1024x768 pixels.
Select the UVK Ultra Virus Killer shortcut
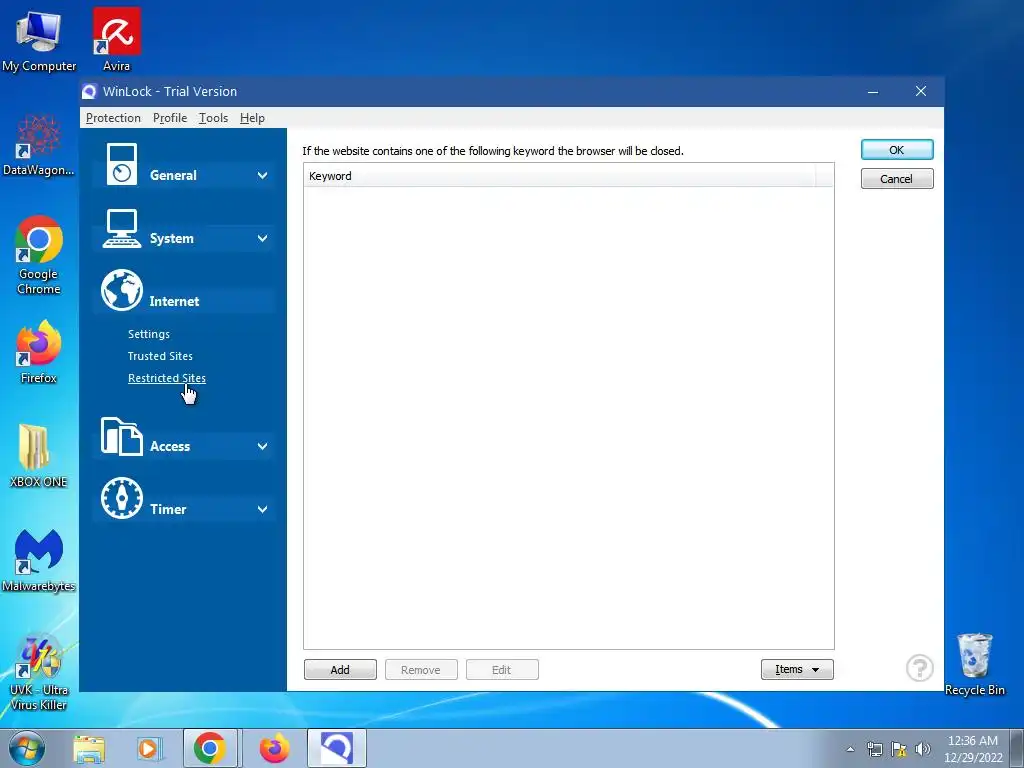[39, 672]
